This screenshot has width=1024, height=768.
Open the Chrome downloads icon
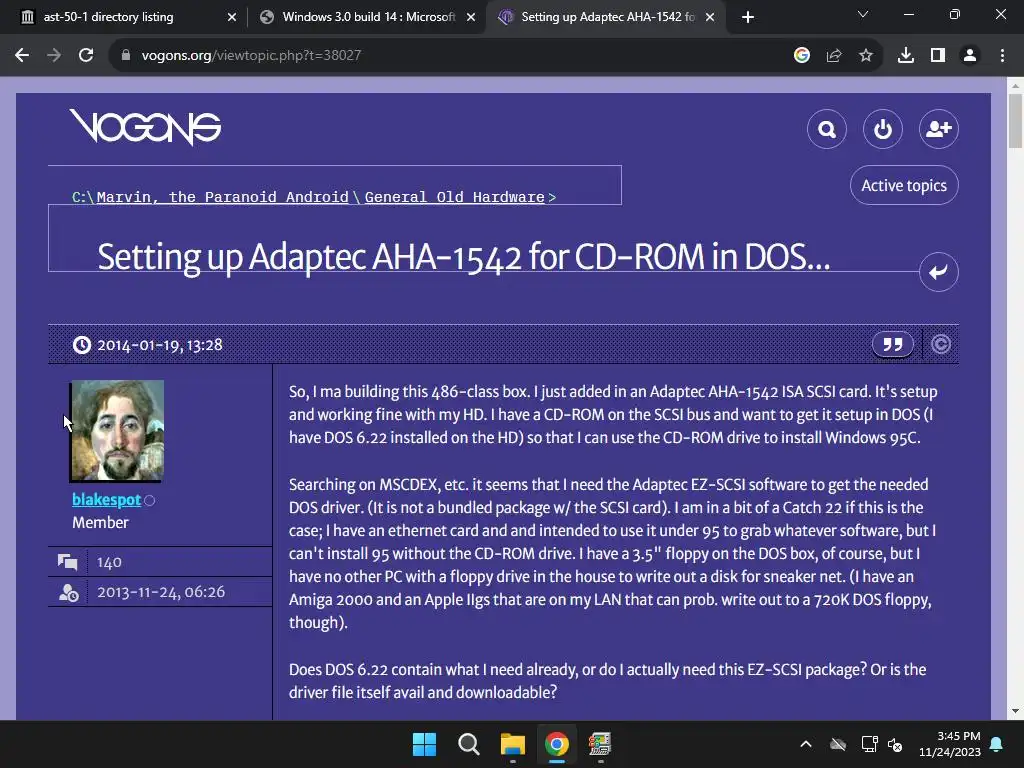(906, 56)
